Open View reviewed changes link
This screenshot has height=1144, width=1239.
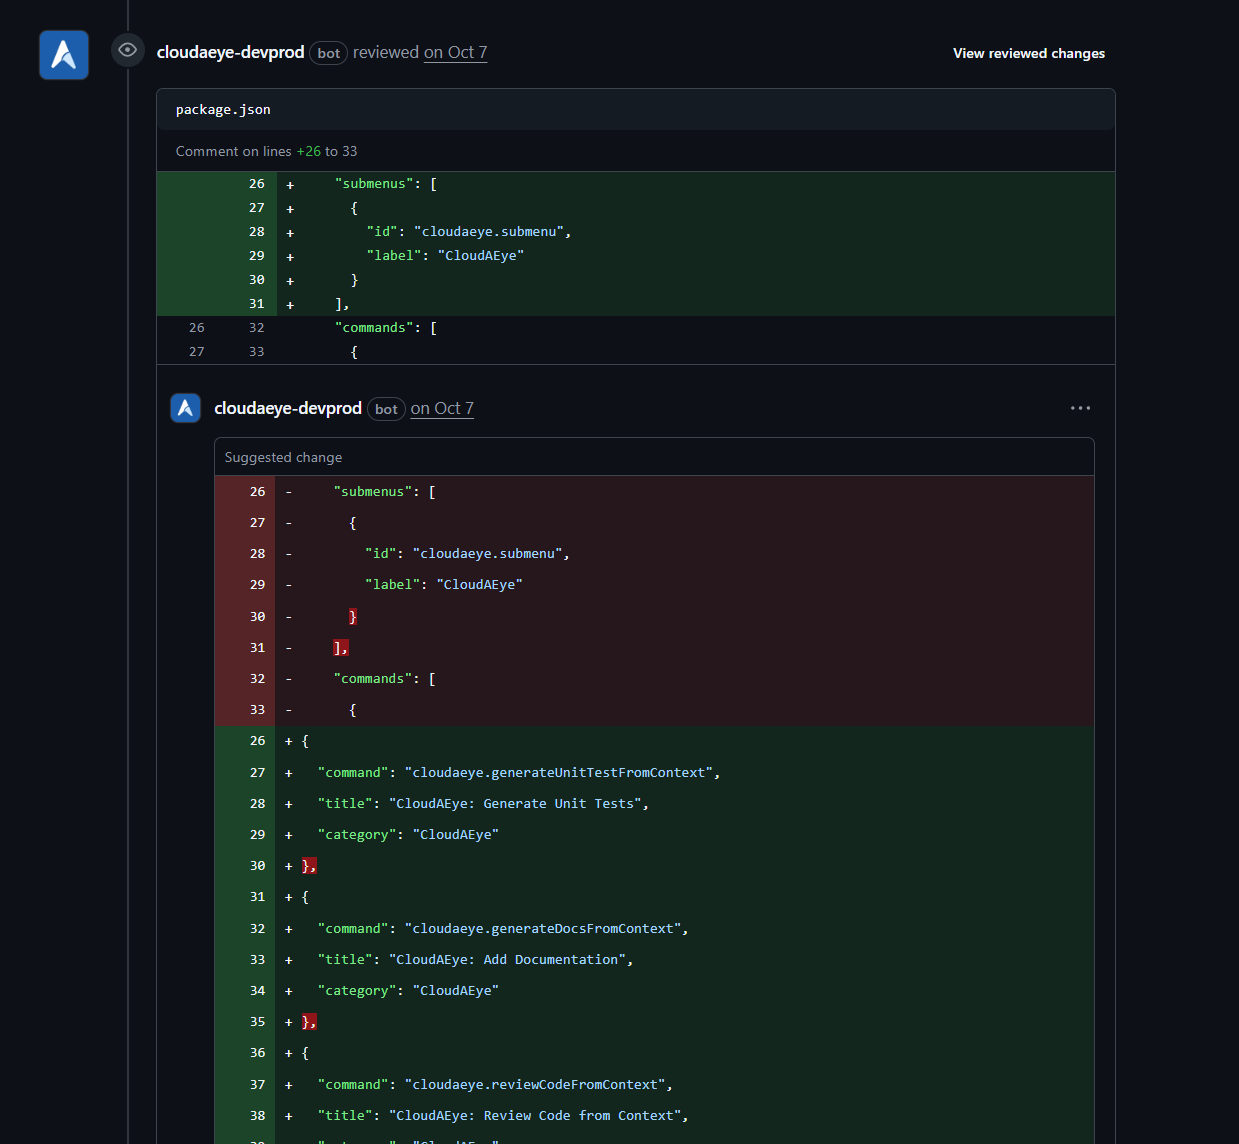1028,53
